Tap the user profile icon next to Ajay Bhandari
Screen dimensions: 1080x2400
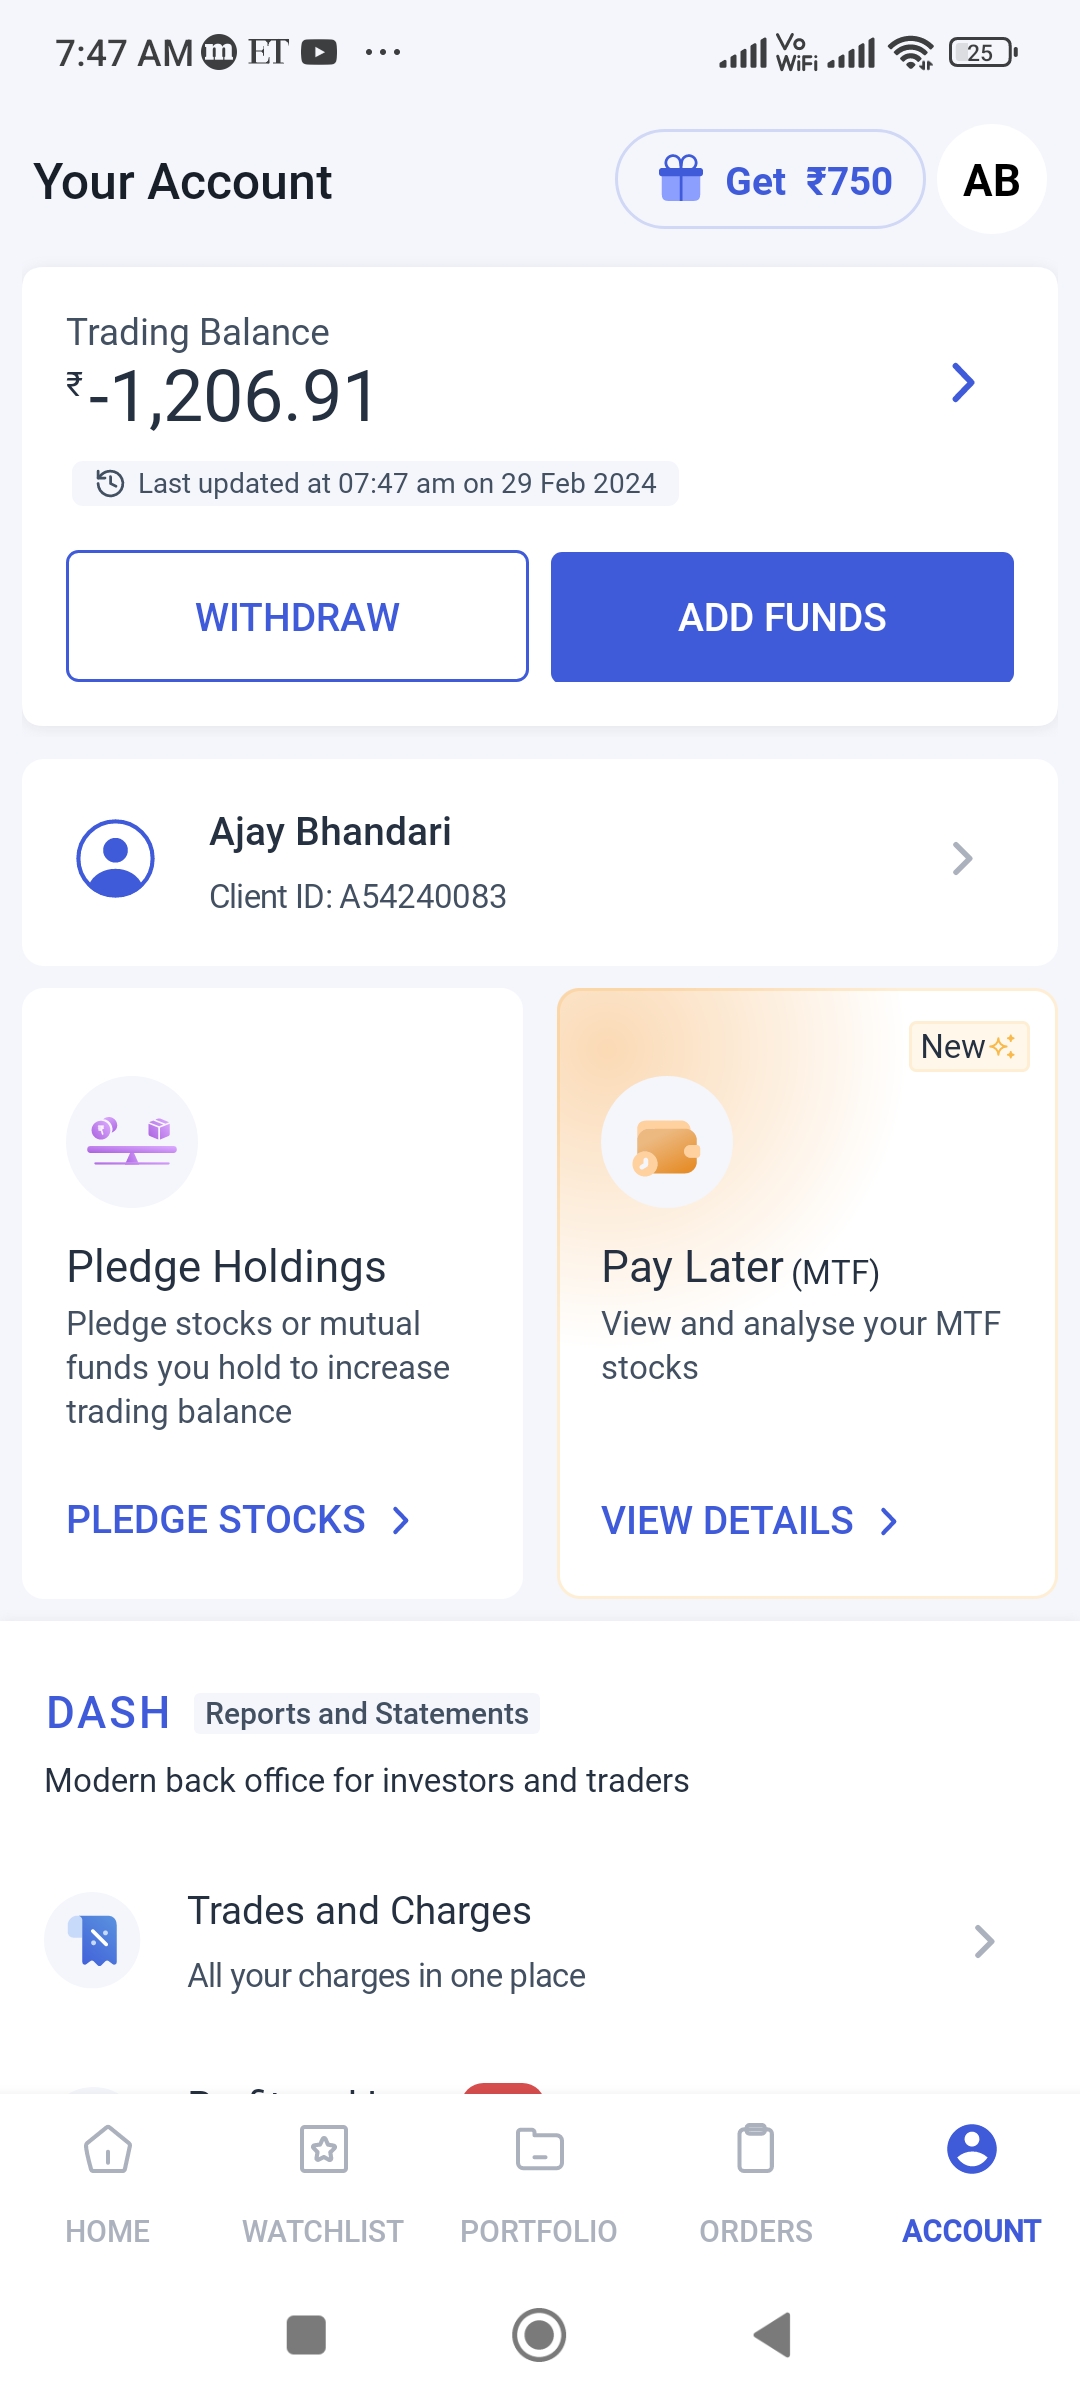(x=116, y=859)
